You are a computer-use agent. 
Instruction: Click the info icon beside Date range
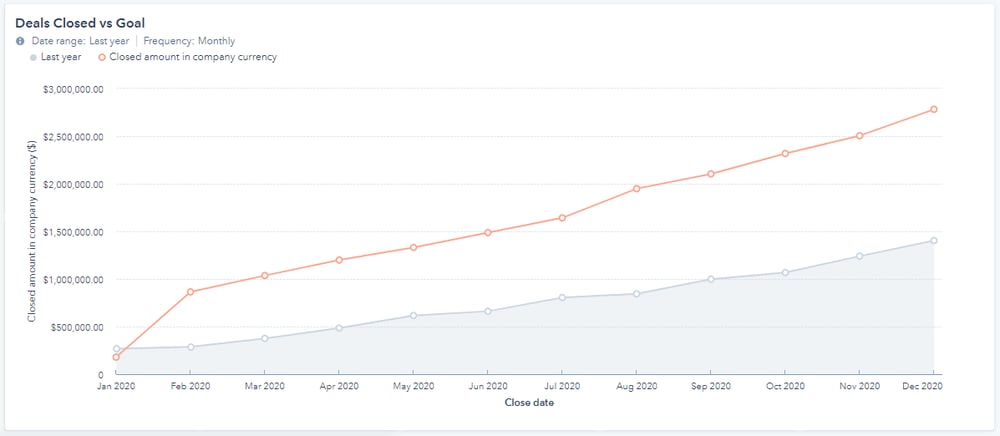(x=20, y=41)
